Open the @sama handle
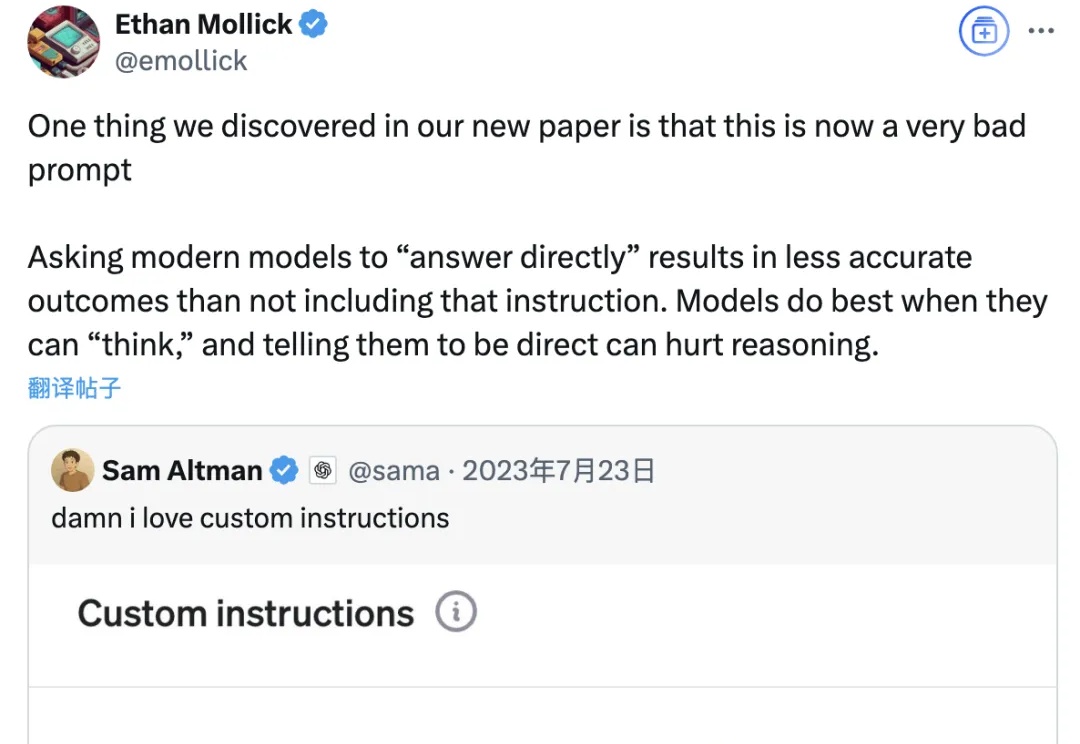This screenshot has height=744, width=1080. tap(393, 471)
